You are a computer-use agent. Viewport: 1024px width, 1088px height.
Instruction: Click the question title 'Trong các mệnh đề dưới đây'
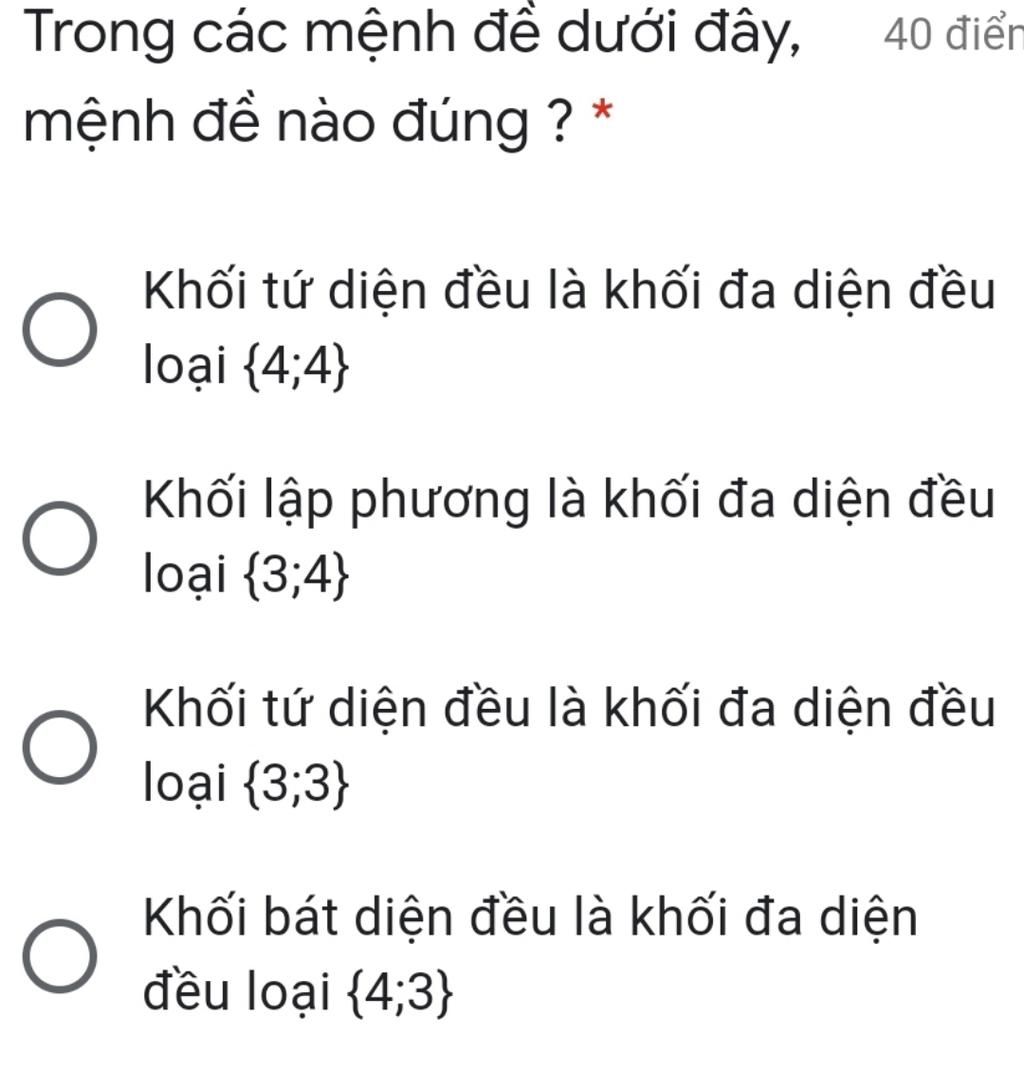click(411, 35)
